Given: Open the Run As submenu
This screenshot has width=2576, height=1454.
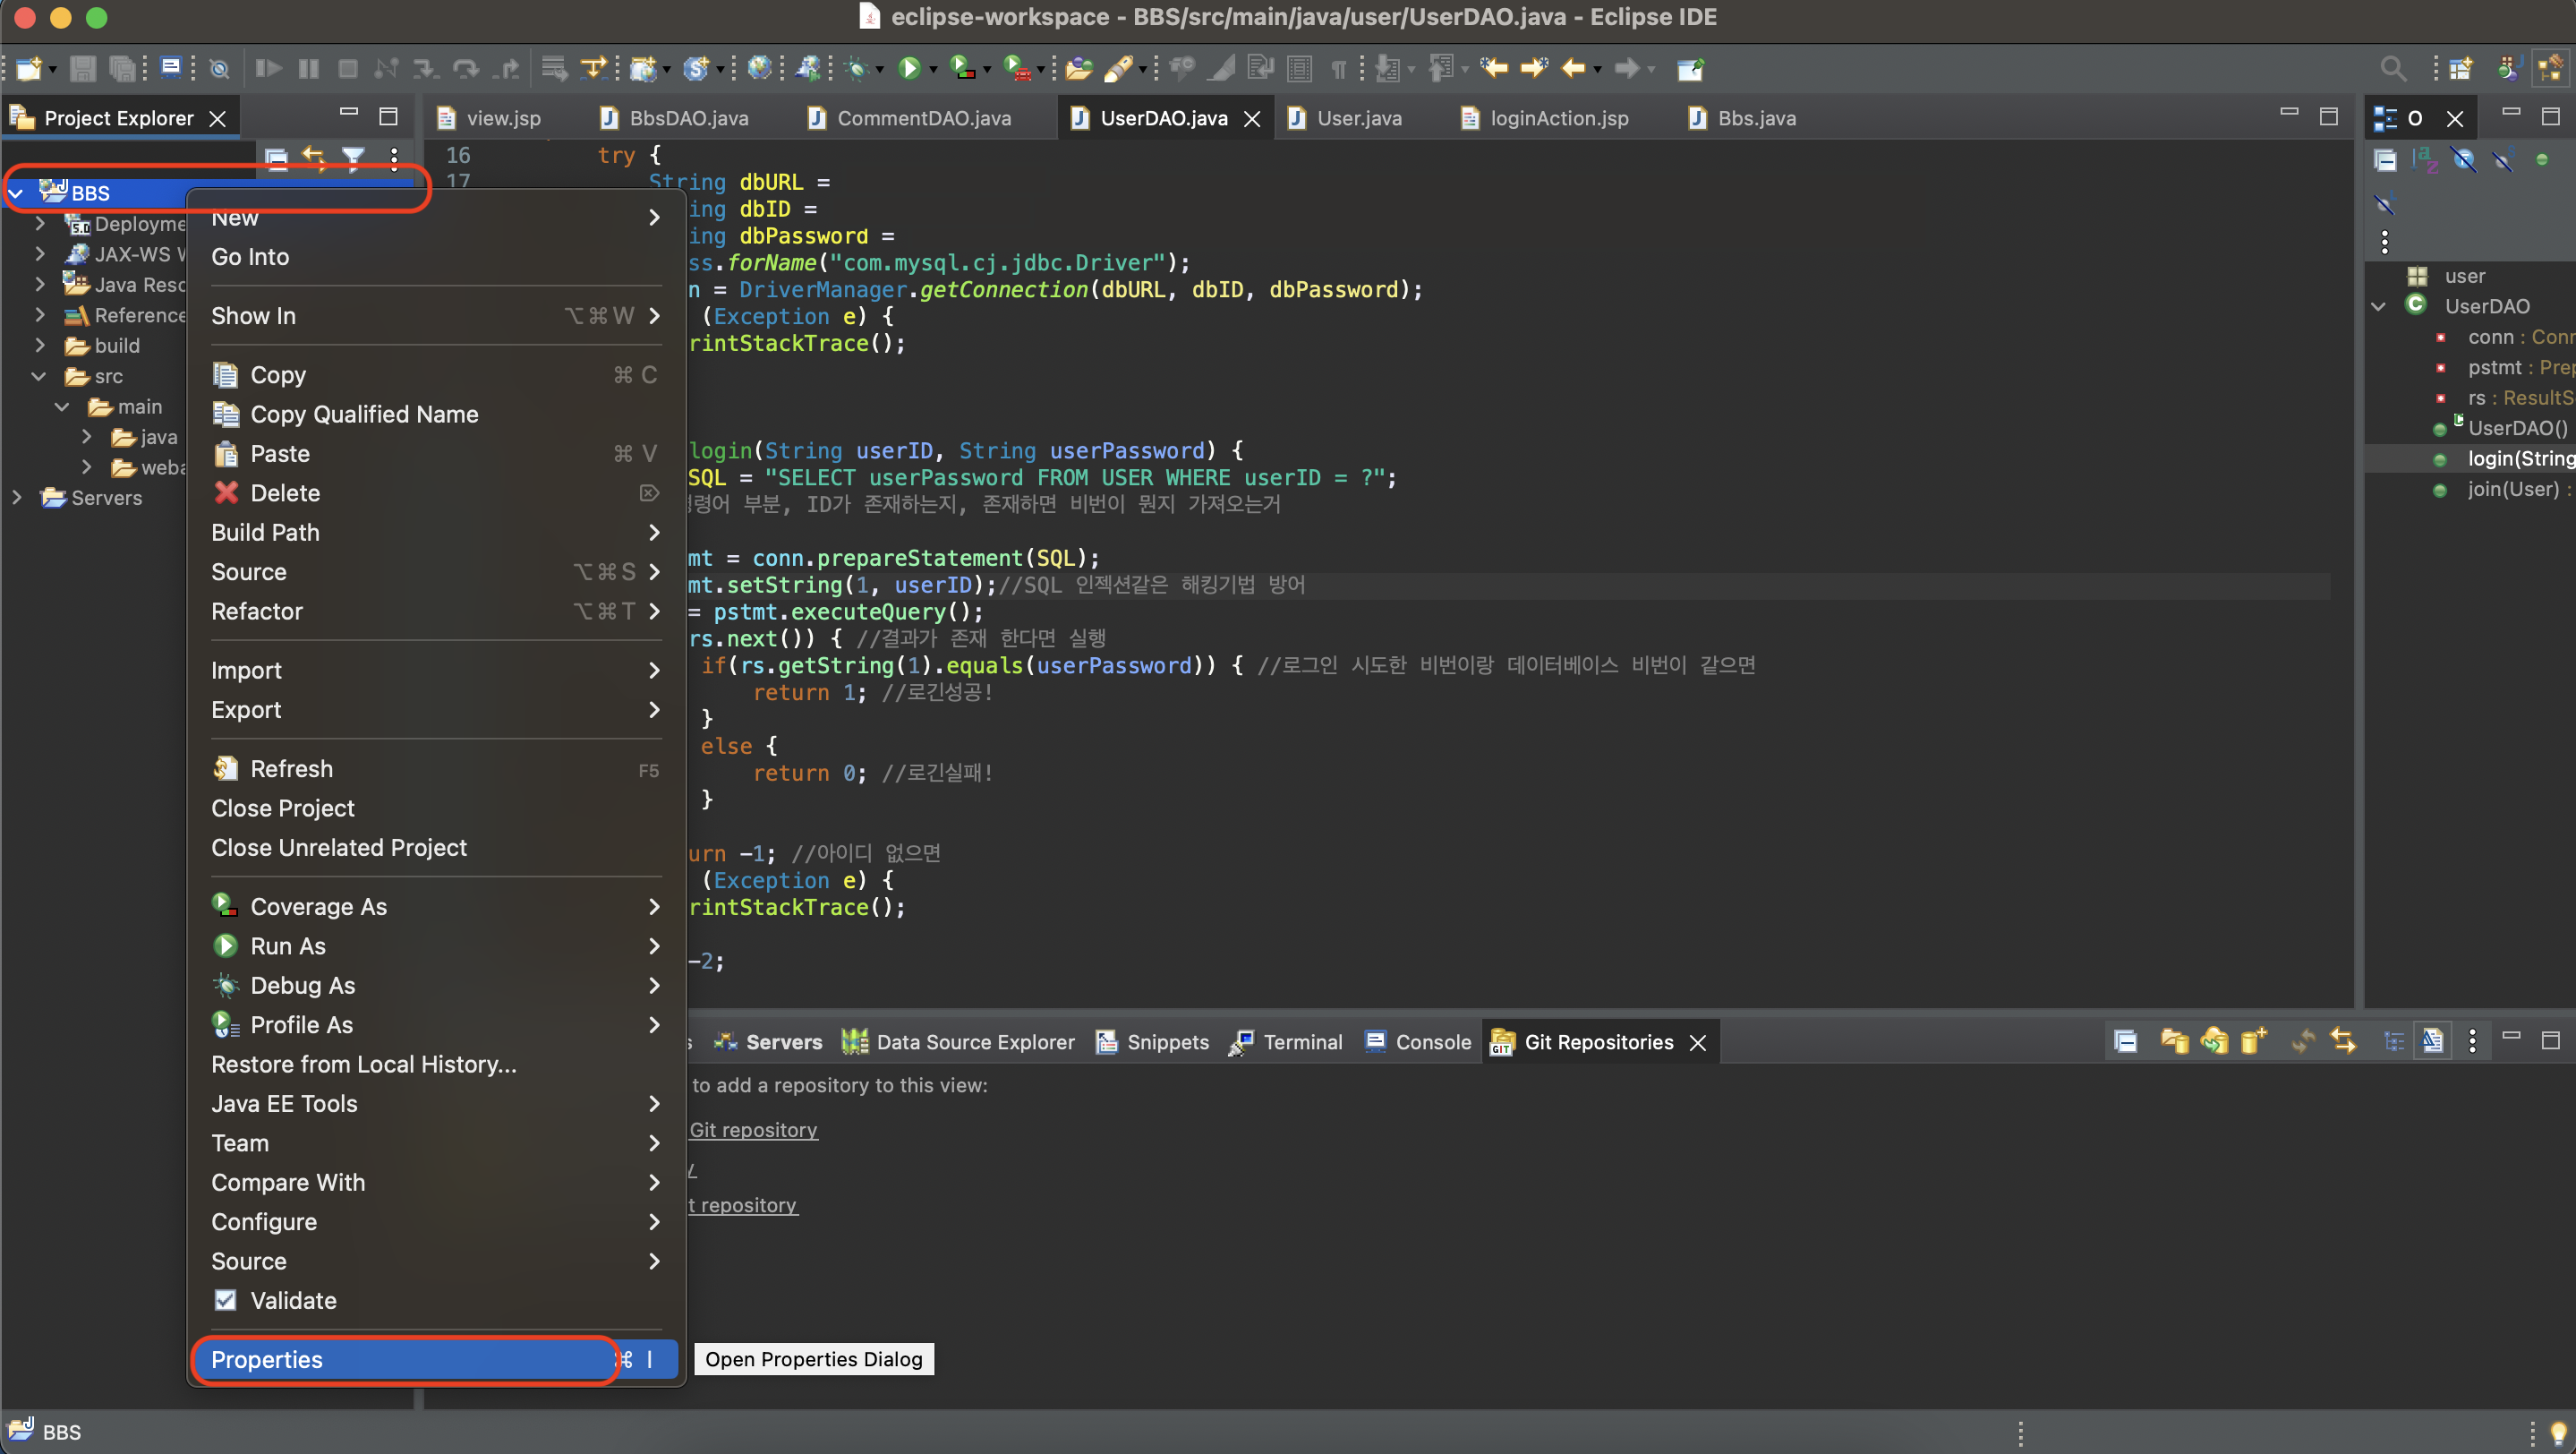Looking at the screenshot, I should [288, 946].
